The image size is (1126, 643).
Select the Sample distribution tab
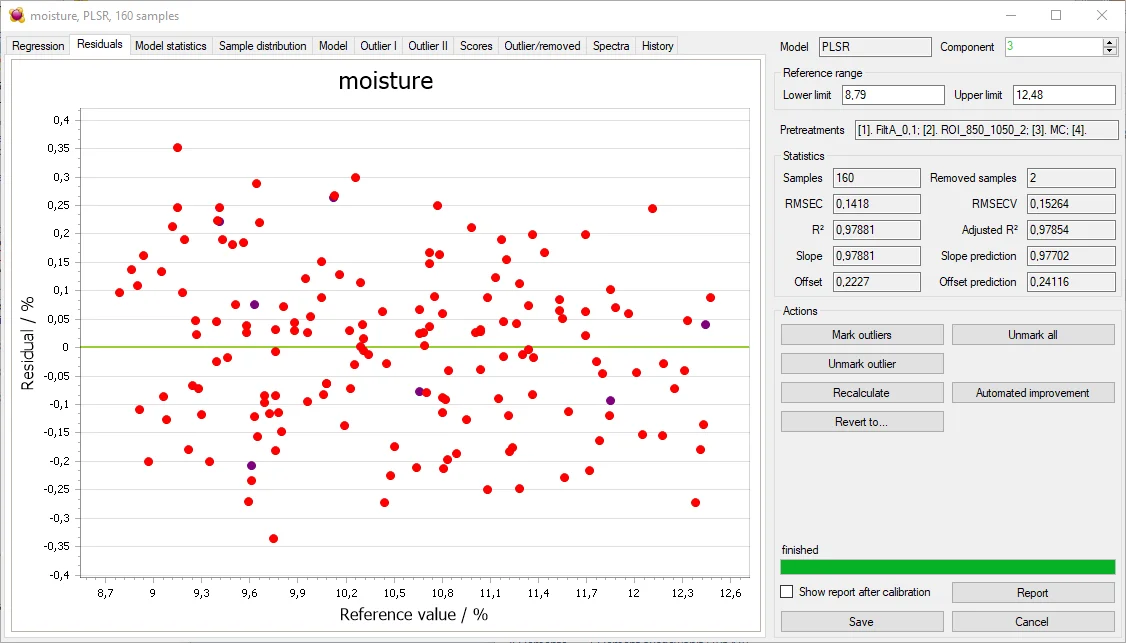[262, 46]
